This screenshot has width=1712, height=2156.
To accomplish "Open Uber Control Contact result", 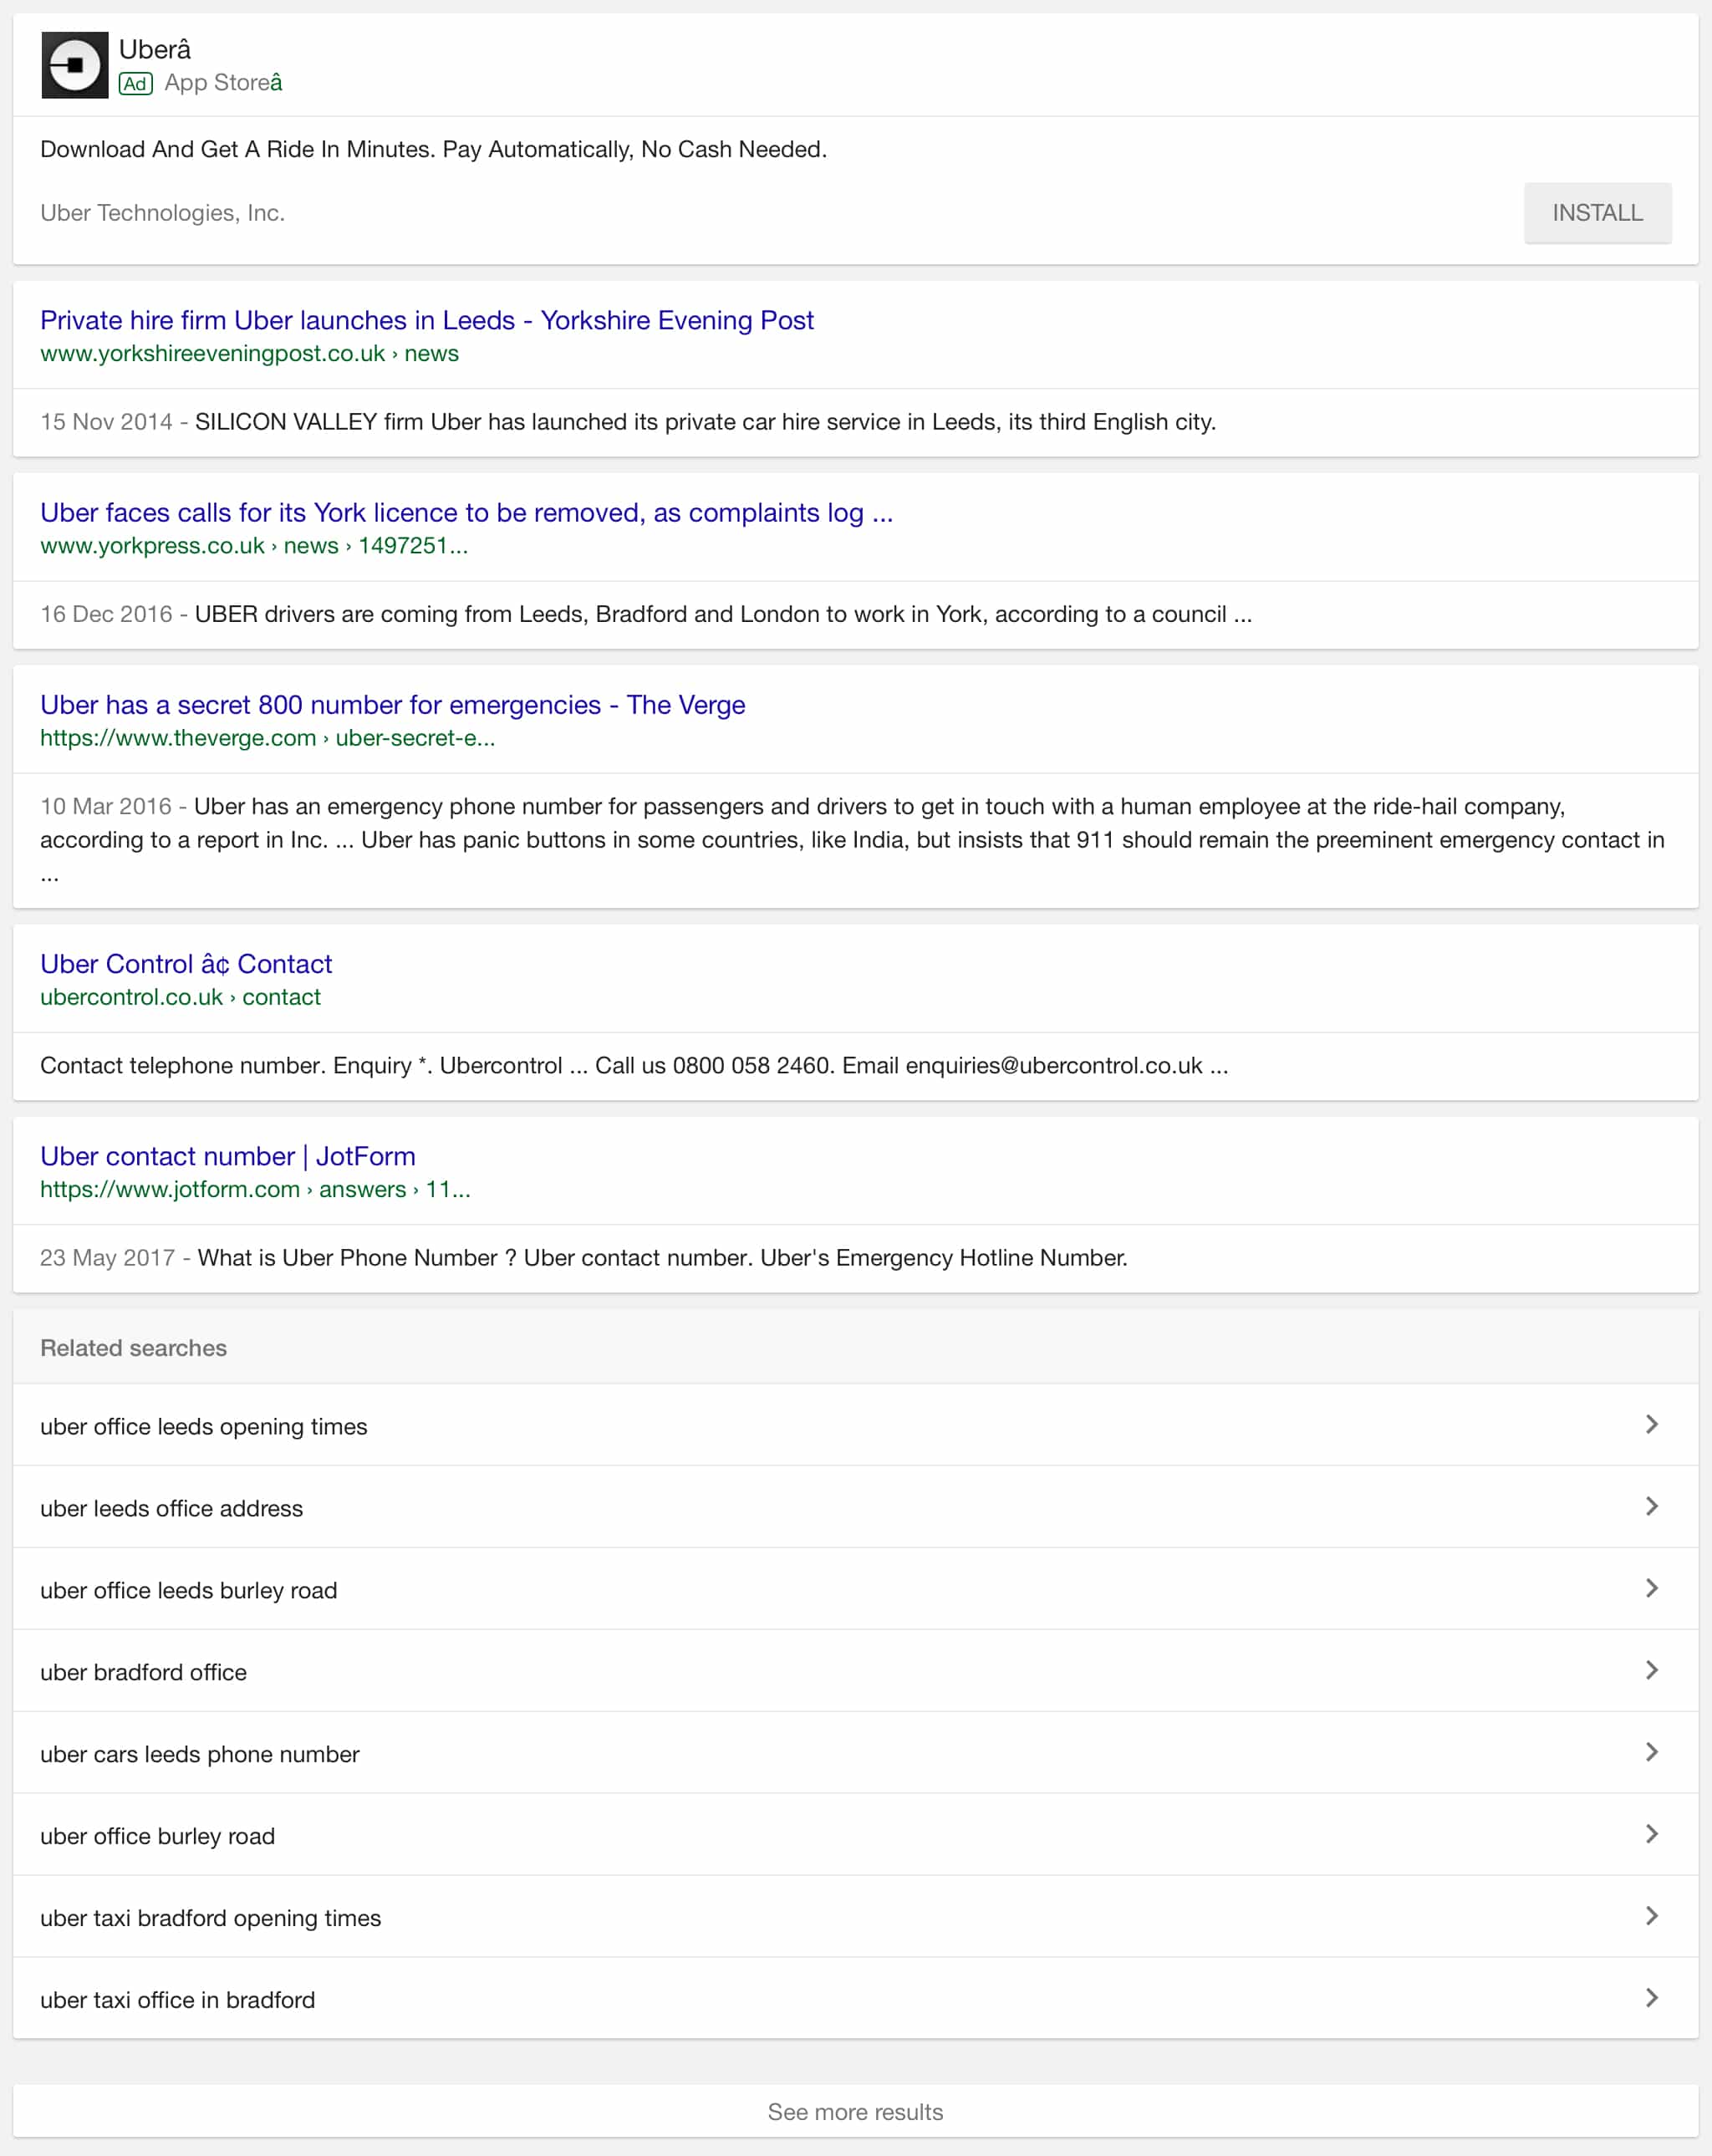I will [186, 963].
